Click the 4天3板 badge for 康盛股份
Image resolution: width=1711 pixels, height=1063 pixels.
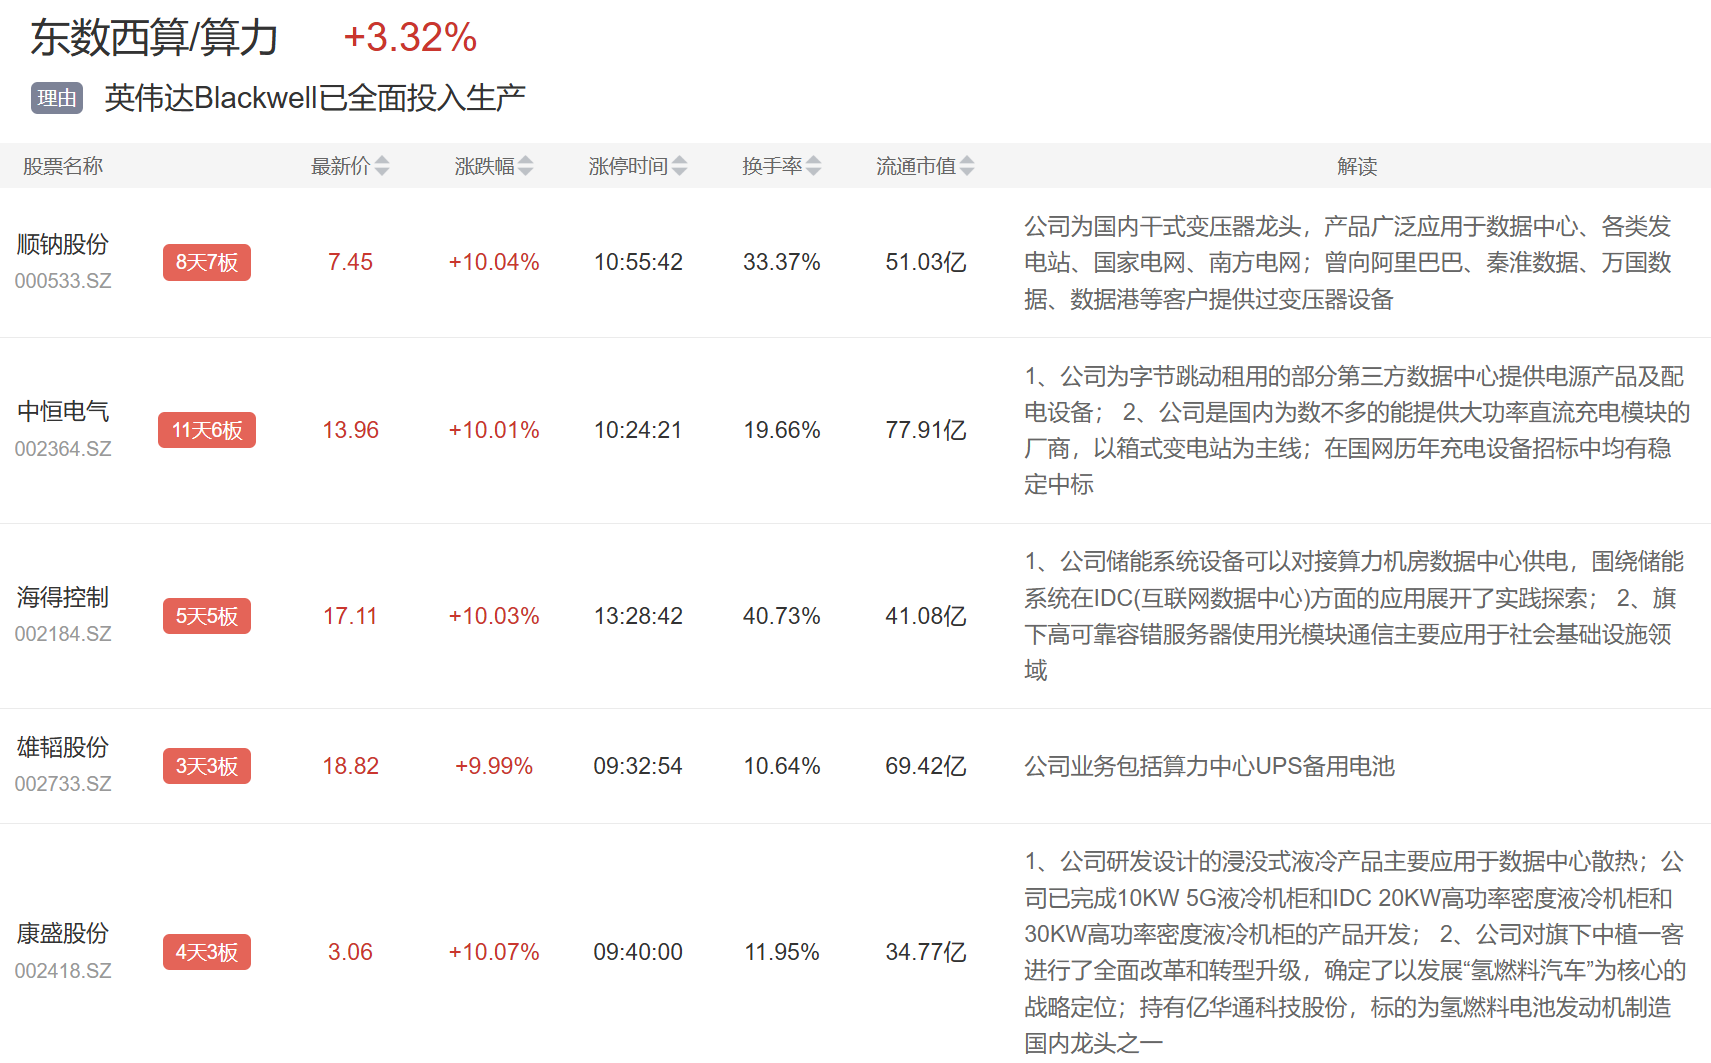207,952
